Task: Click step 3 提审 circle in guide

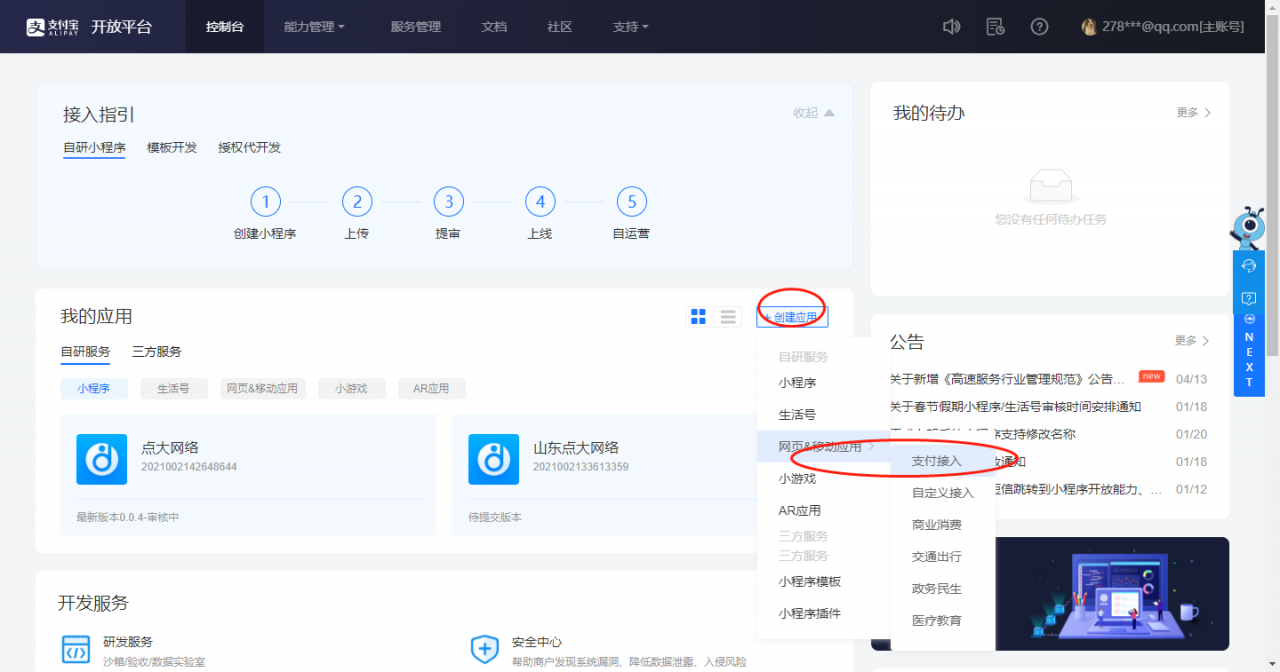Action: pyautogui.click(x=449, y=202)
